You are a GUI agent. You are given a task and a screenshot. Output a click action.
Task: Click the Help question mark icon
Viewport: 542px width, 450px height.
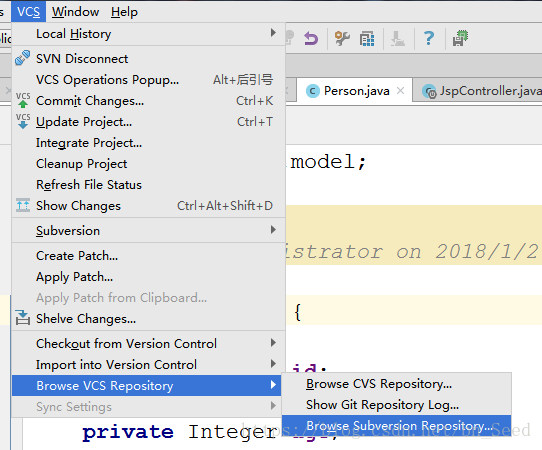coord(429,38)
